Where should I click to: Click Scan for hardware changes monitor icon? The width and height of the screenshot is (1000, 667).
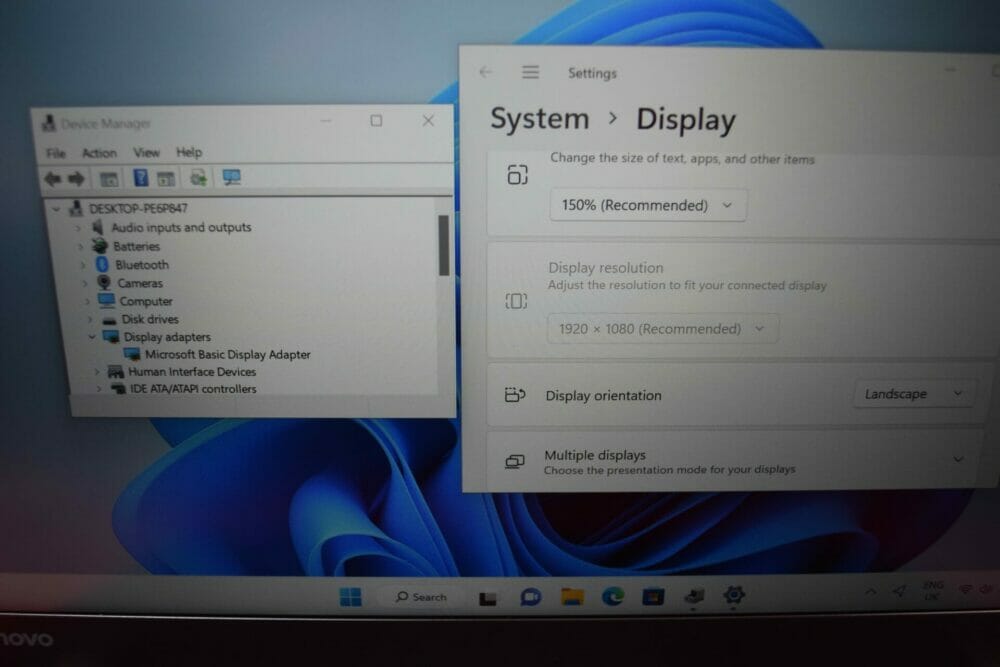[x=232, y=177]
